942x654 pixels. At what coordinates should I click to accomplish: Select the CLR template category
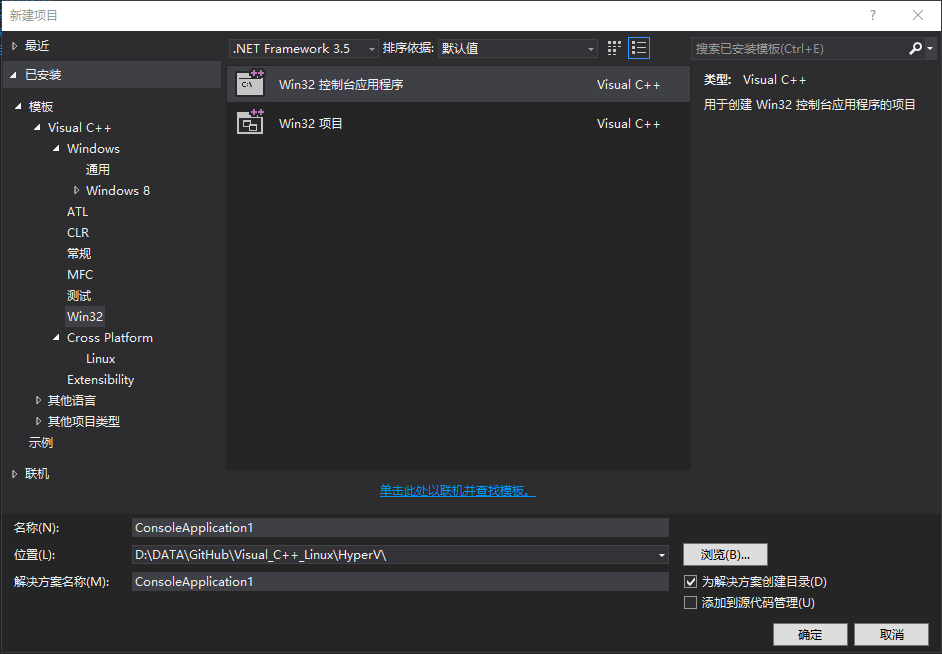tap(78, 232)
